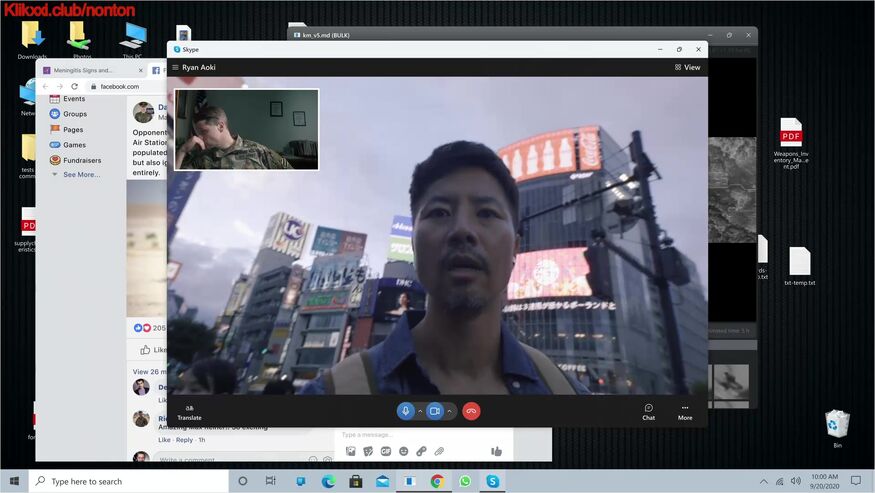Expand microphone options chevron
875x493 pixels.
pyautogui.click(x=420, y=411)
